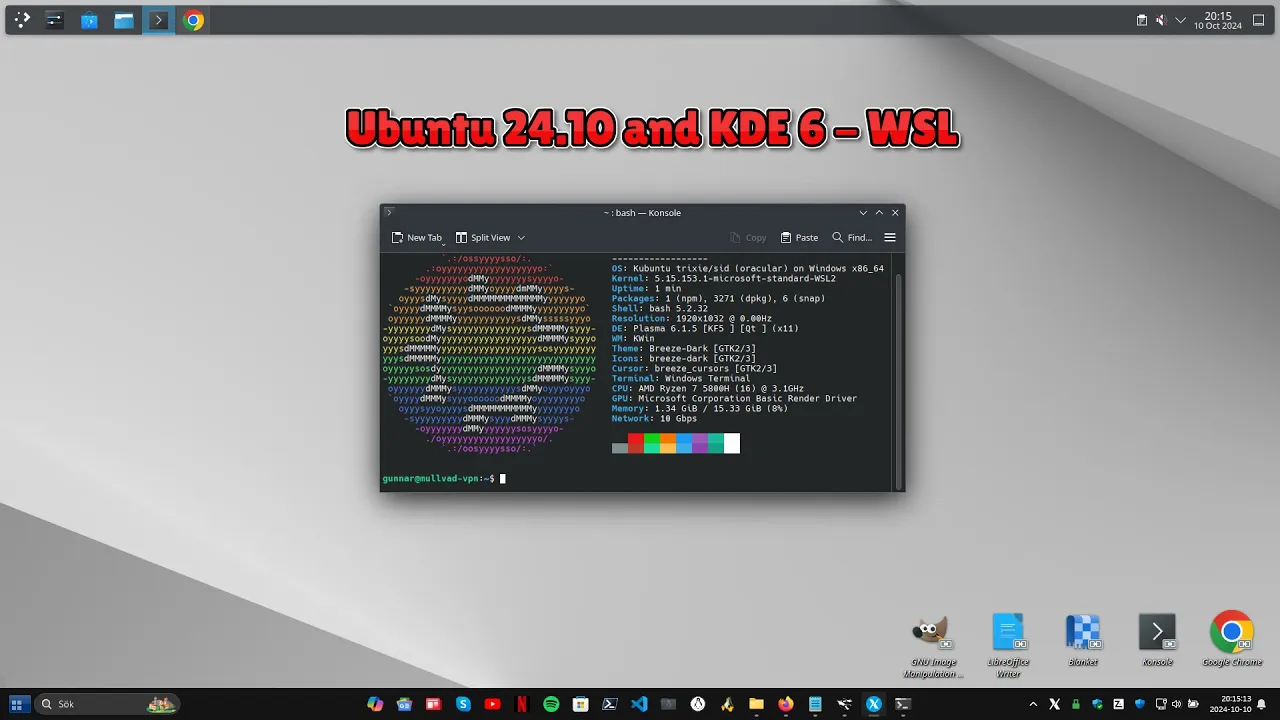Click the CPU: AMD Ryzen 7 5800H line
Screen dimensions: 1280x720
(x=708, y=389)
